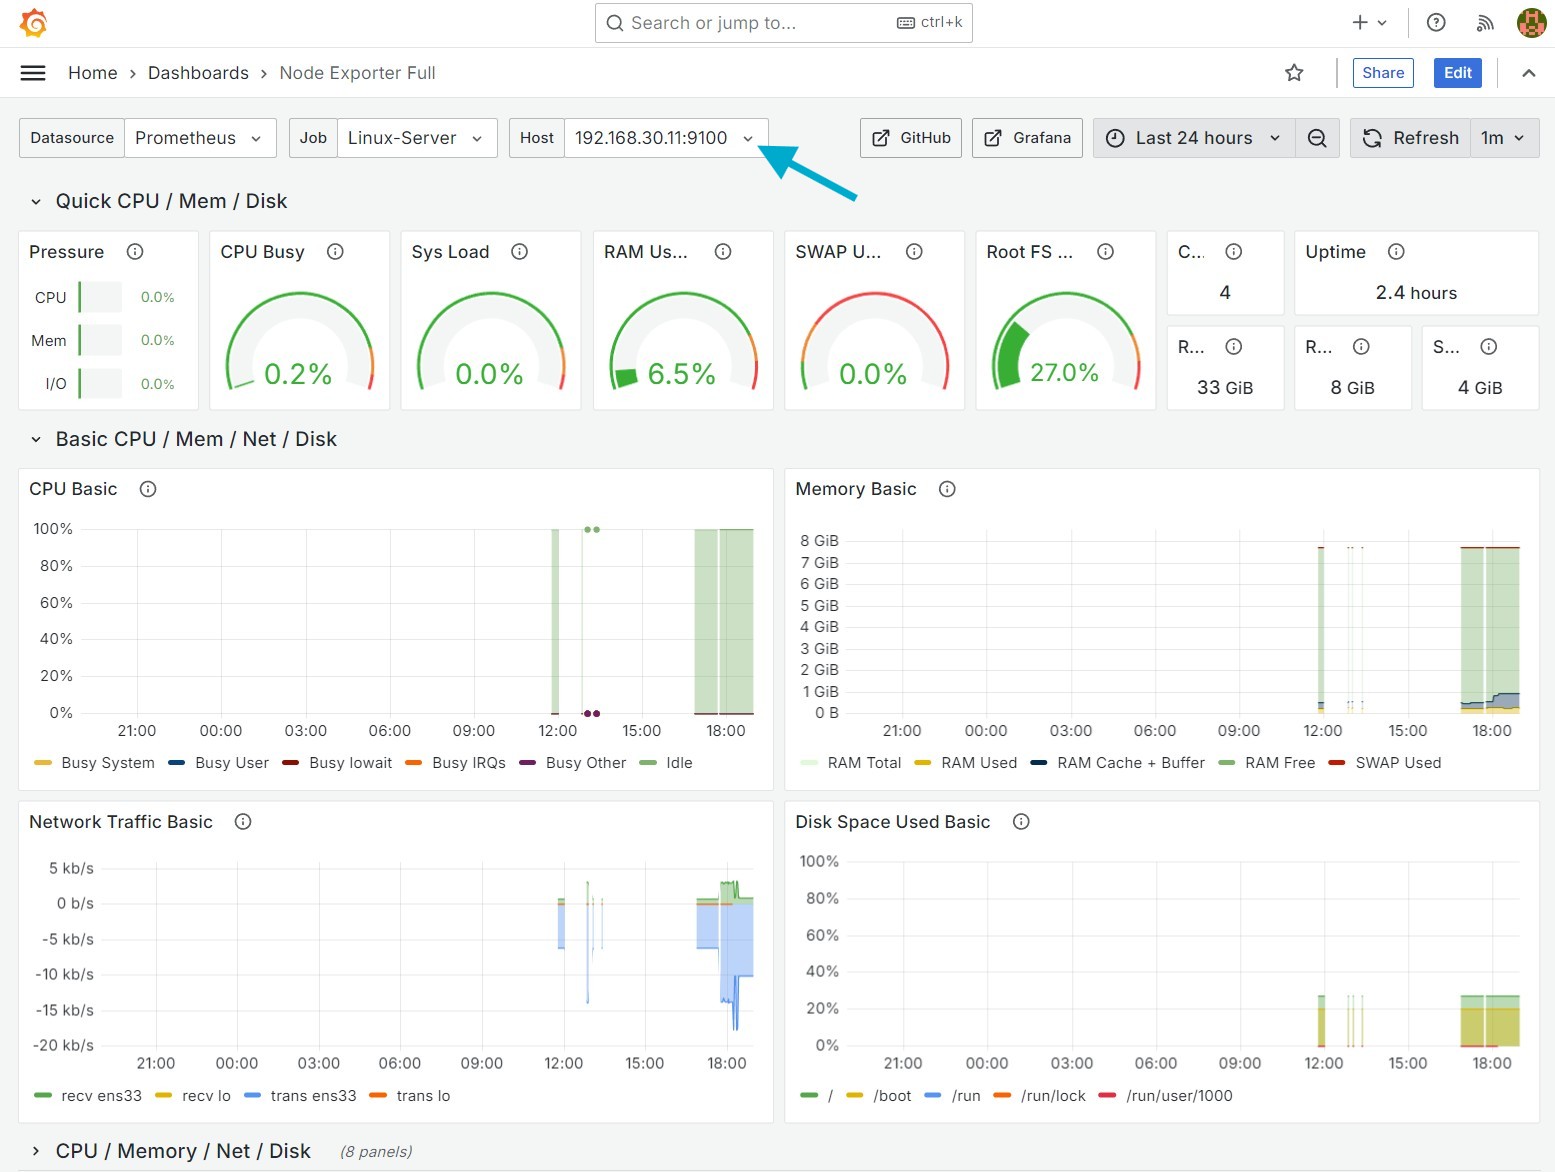1555x1172 pixels.
Task: Open the GitHub link button
Action: 910,138
